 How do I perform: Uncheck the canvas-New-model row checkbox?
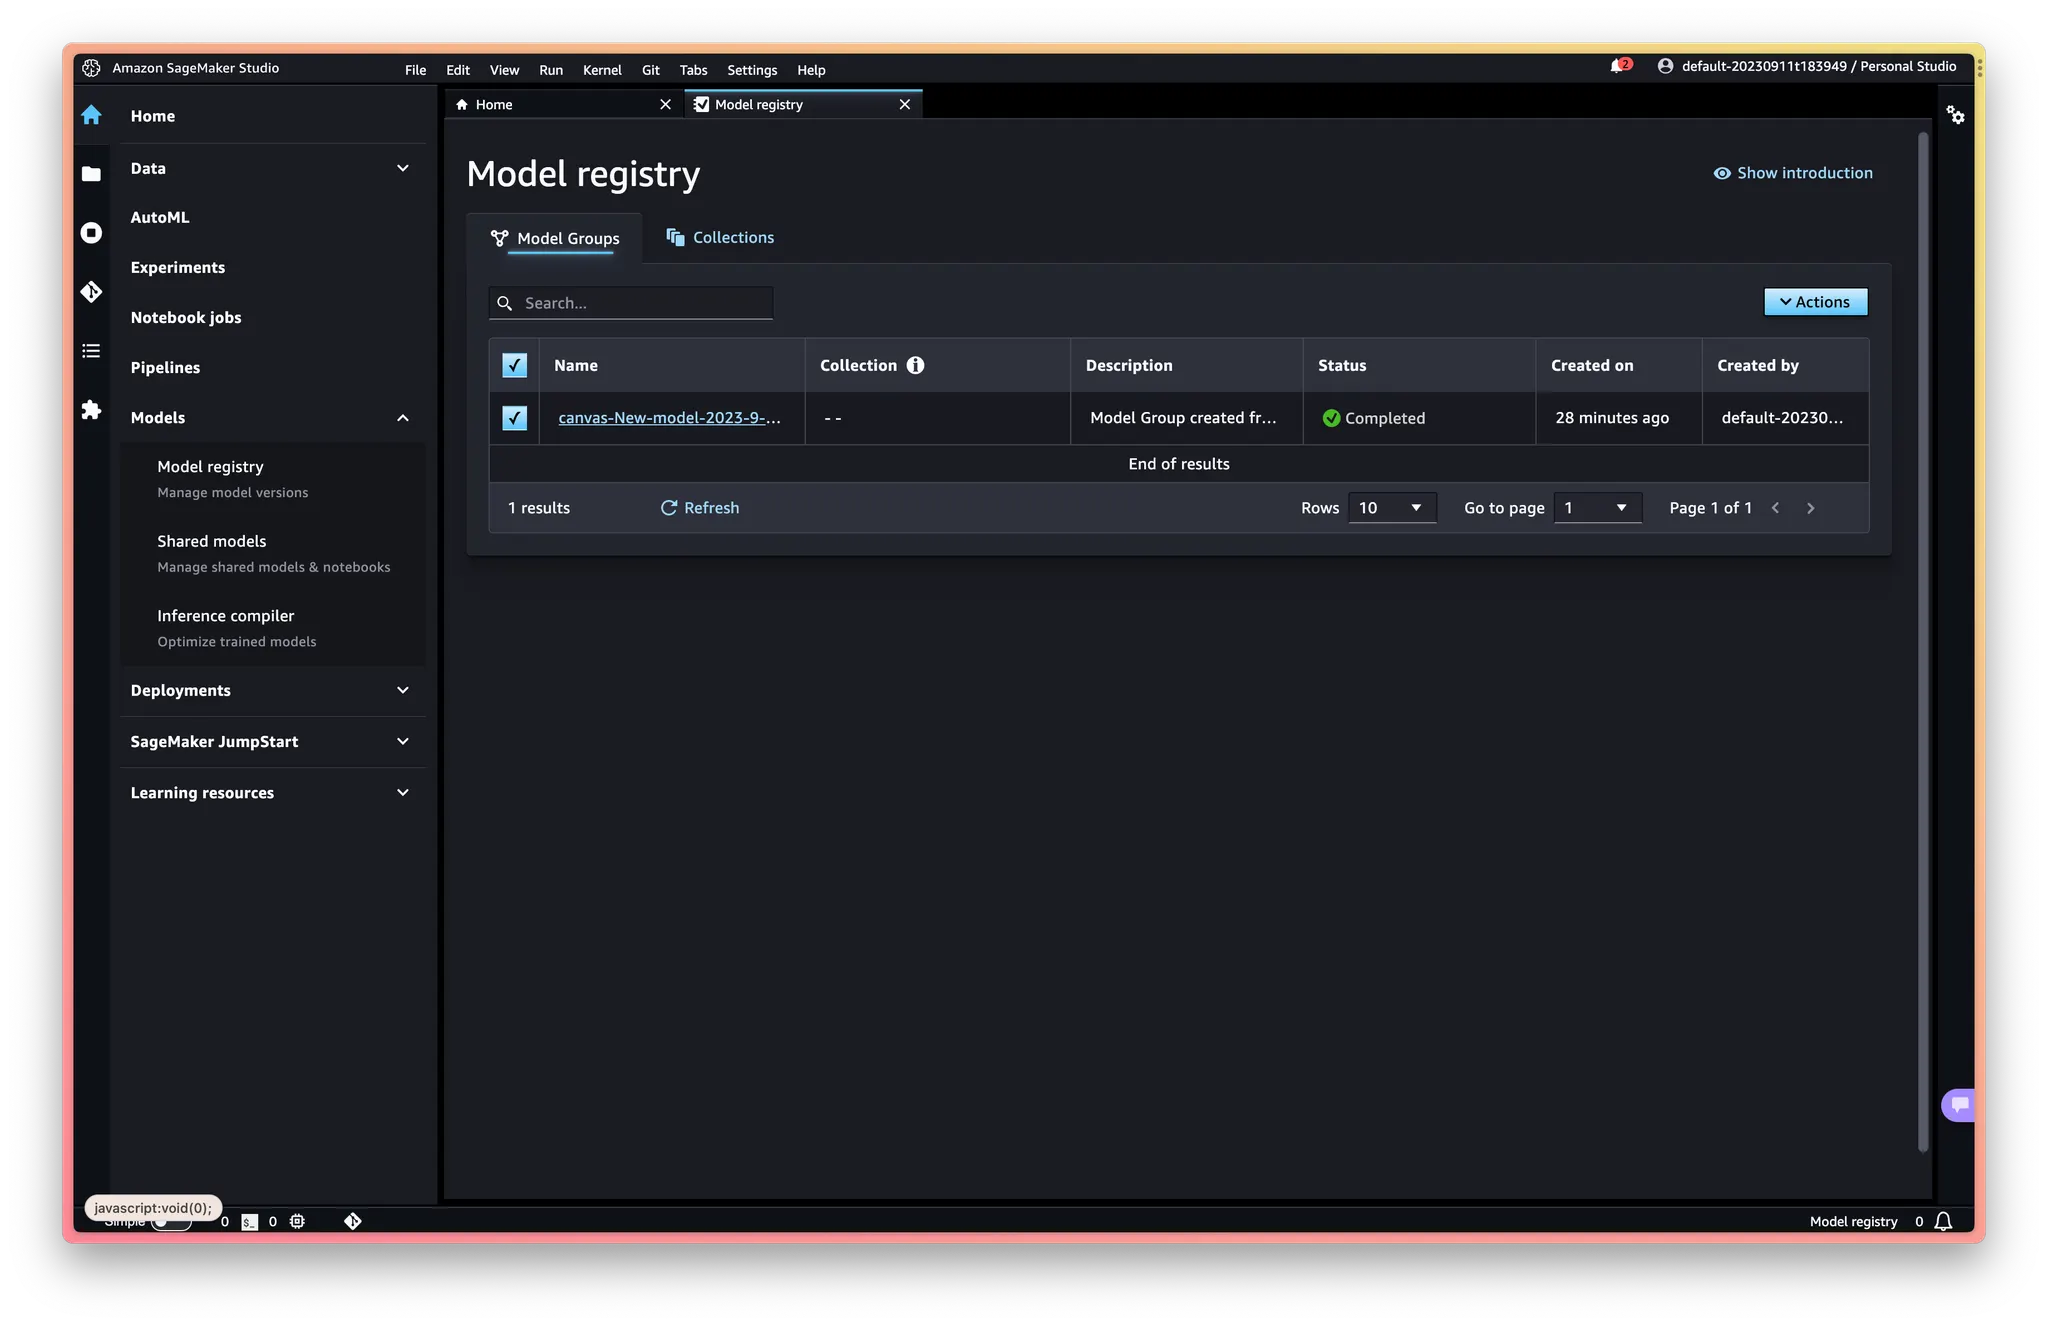[514, 418]
